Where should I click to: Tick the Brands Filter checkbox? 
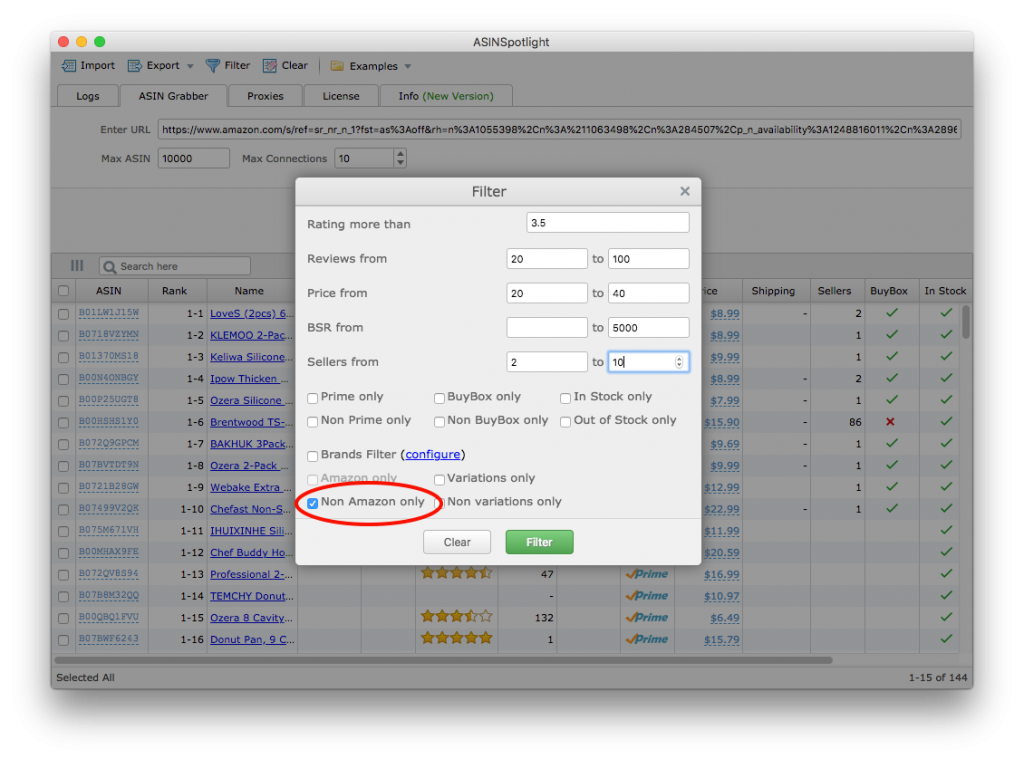[313, 456]
